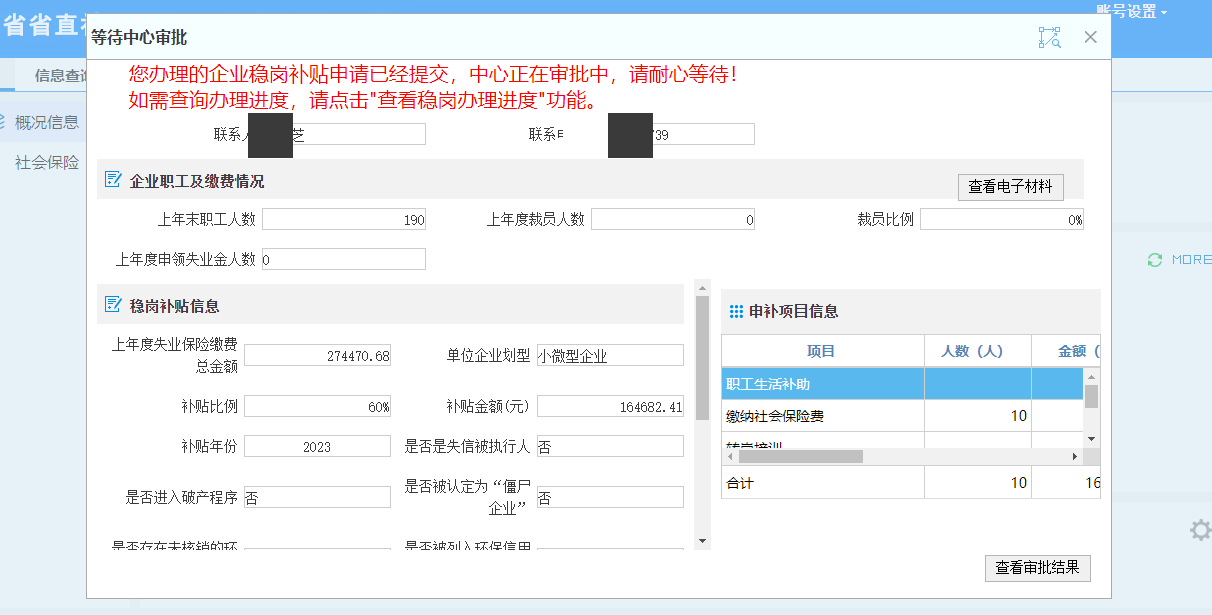
Task: Click the 上年末职工人数 input field
Action: click(343, 220)
